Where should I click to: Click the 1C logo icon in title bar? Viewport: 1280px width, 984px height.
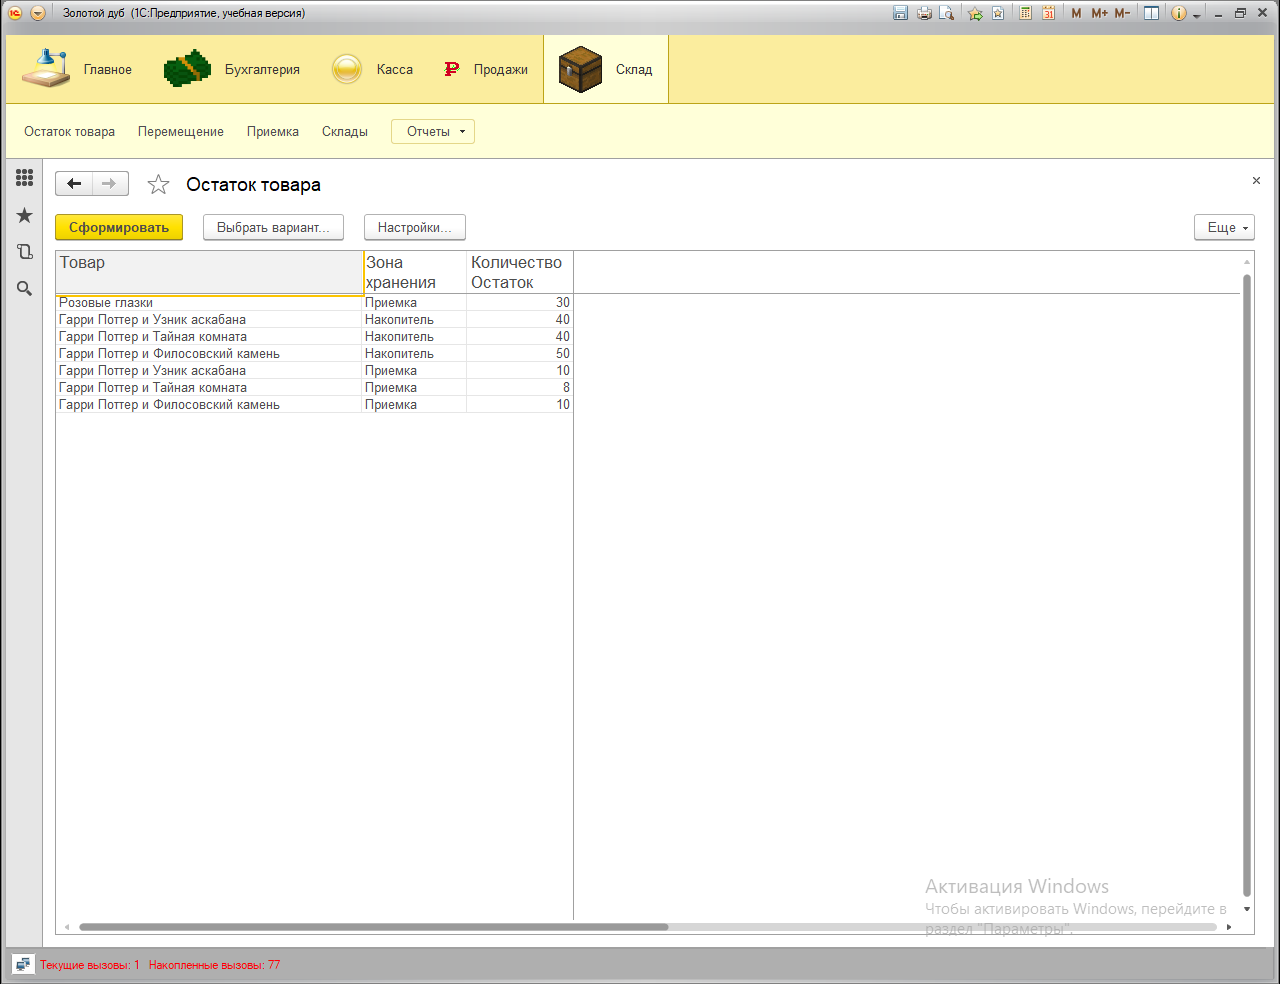click(15, 13)
